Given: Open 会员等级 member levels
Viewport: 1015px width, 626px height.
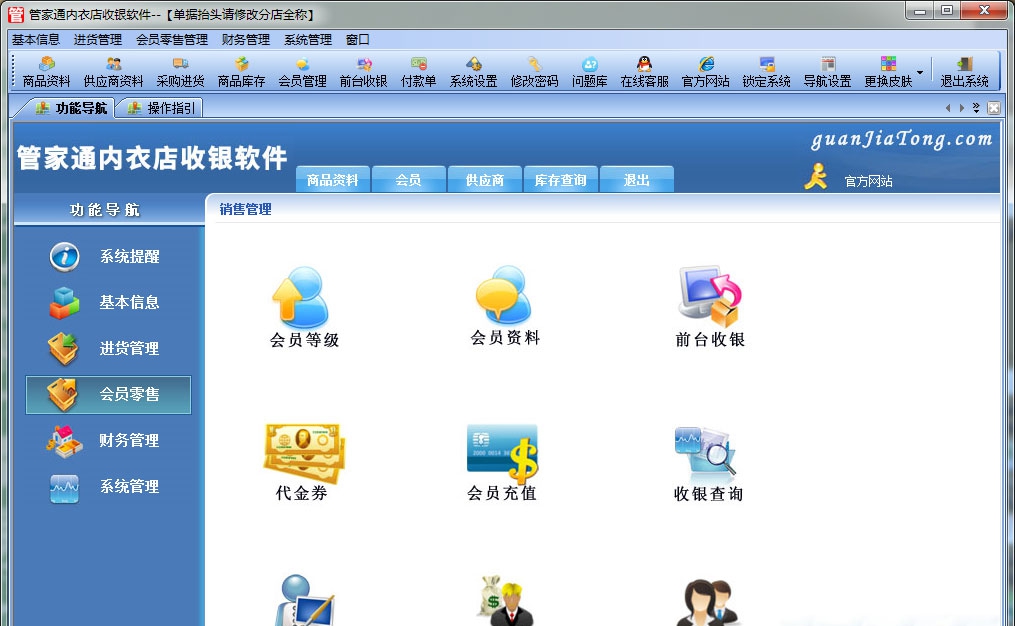Looking at the screenshot, I should [303, 301].
